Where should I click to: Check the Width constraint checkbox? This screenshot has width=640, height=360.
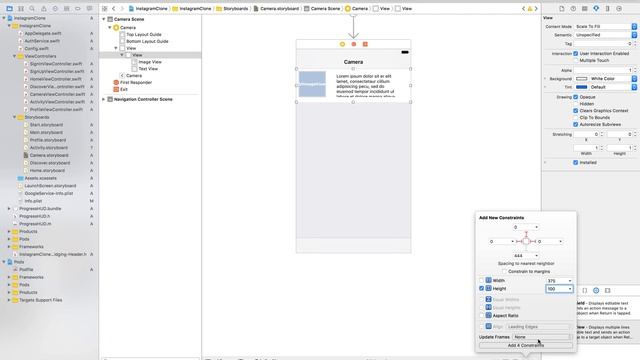(x=481, y=280)
